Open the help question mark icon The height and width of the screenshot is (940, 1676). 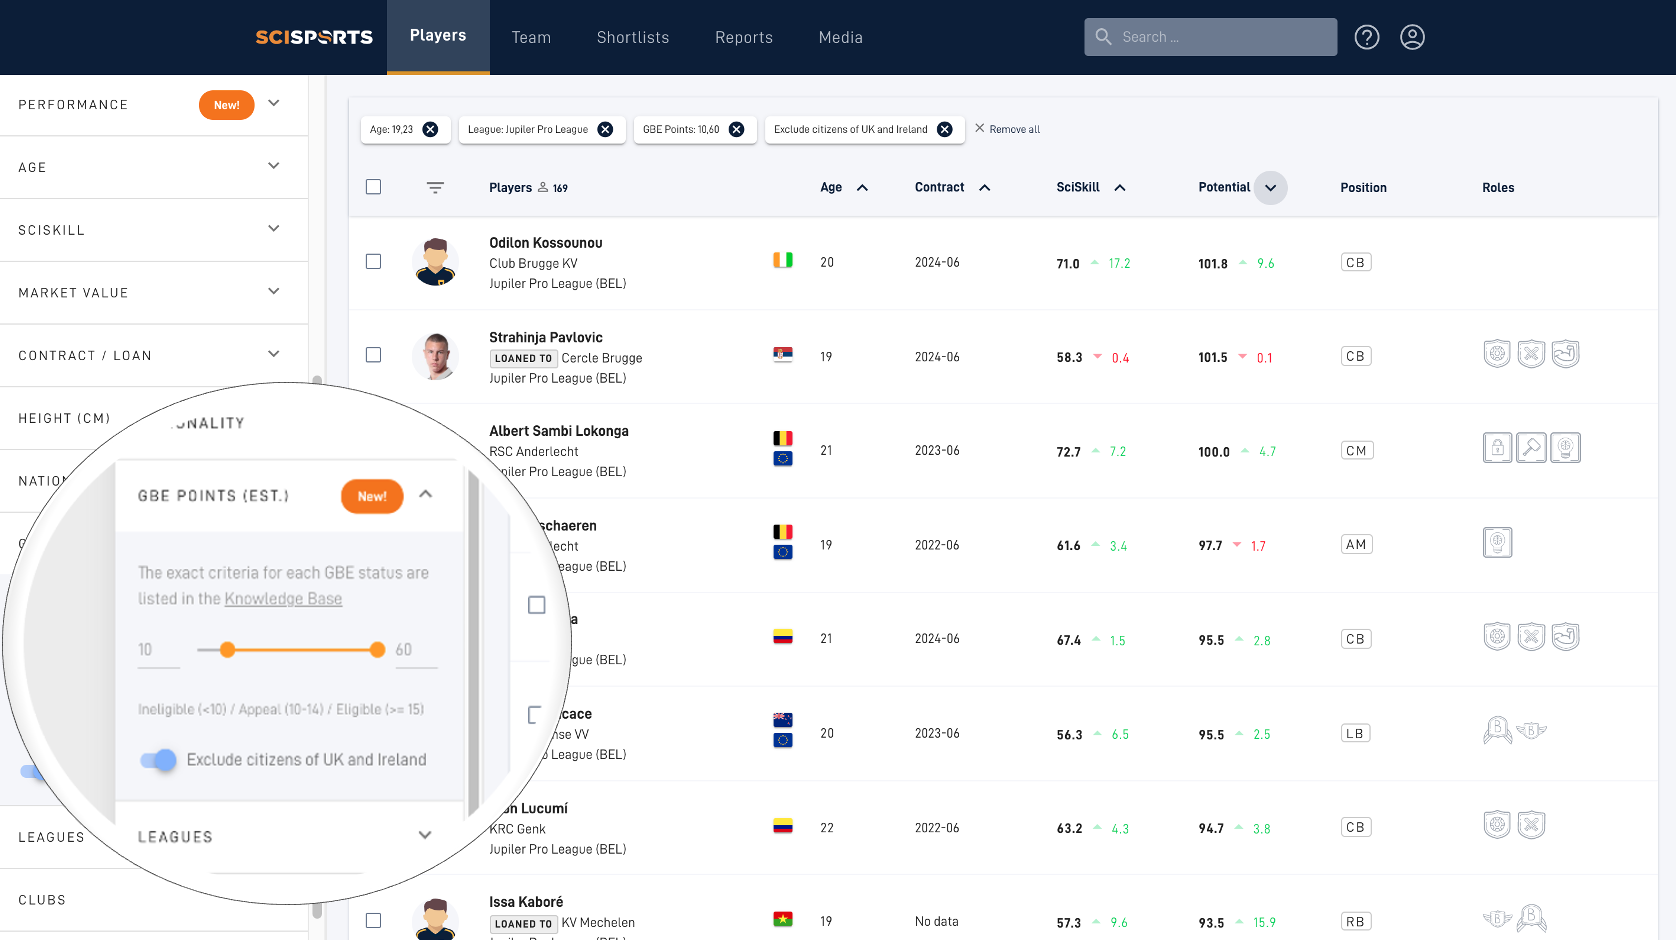click(x=1367, y=37)
